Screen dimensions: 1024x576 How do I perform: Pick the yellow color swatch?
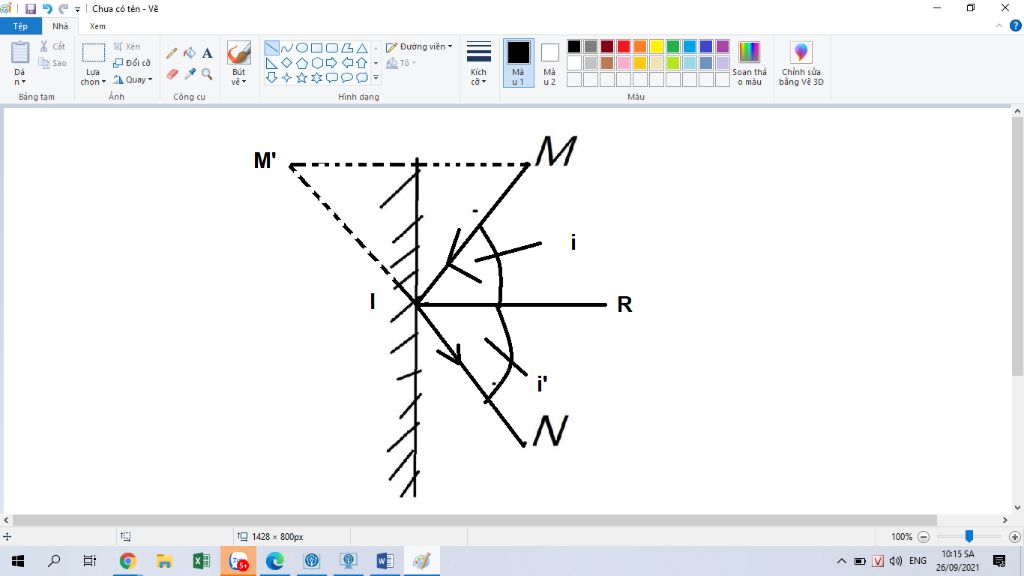tap(656, 46)
